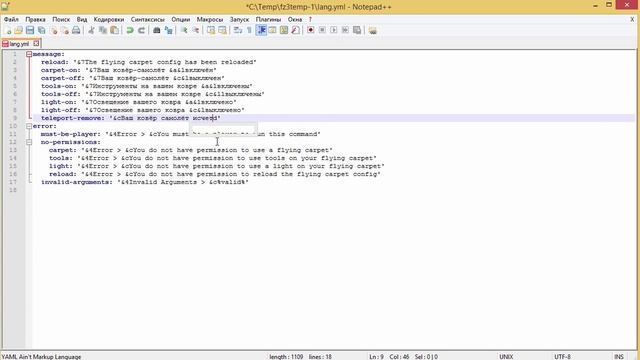The height and width of the screenshot is (360, 640).
Task: Click the UNIX line ending status field
Action: tap(506, 357)
